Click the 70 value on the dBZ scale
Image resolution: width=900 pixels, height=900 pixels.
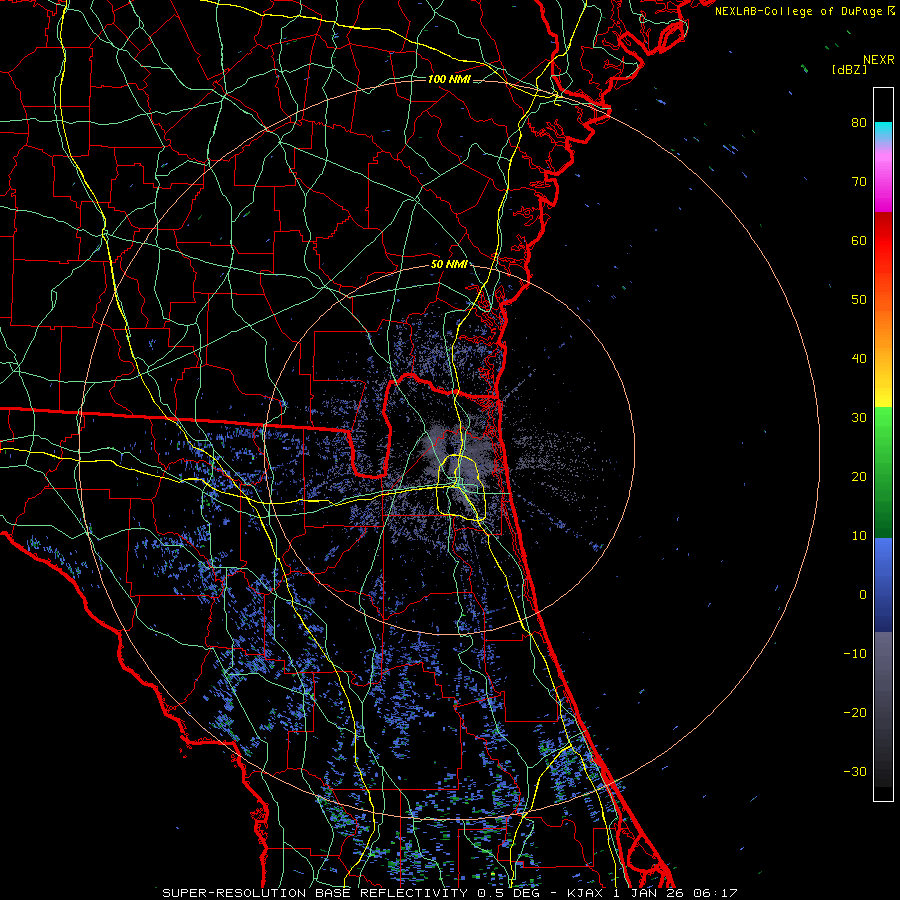tap(859, 182)
